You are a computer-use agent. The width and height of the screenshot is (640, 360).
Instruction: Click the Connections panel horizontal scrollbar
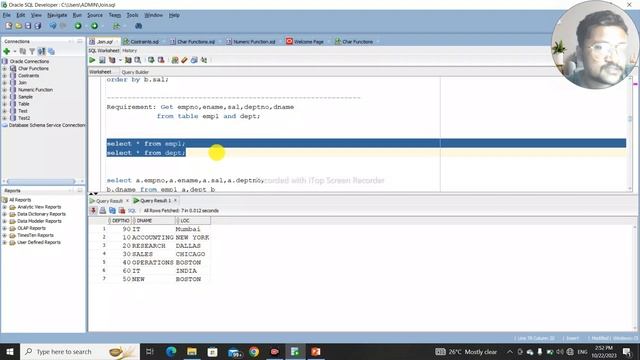41,181
